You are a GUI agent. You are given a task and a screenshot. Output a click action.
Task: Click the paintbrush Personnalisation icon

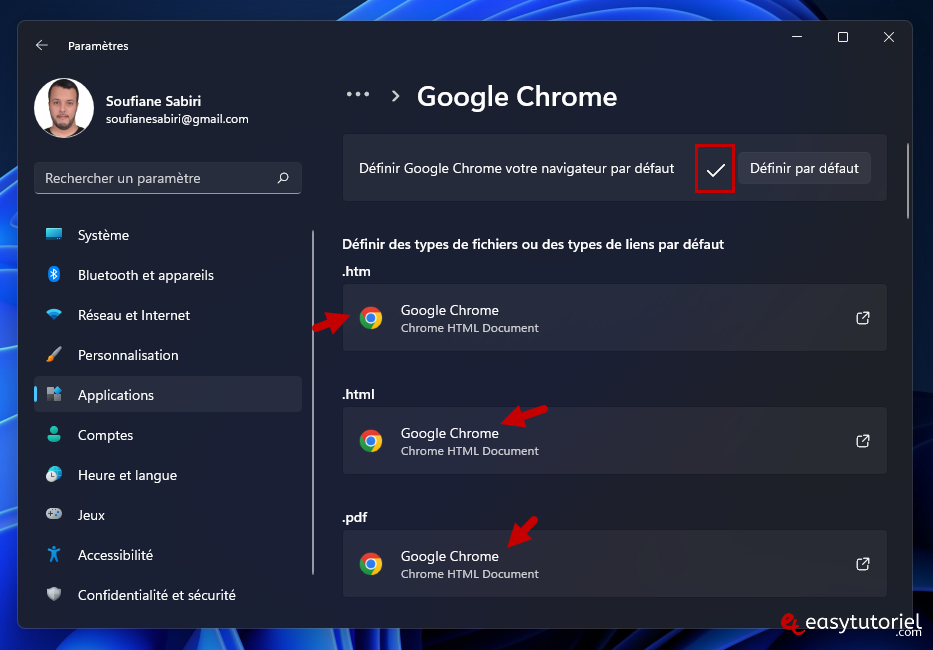(54, 355)
